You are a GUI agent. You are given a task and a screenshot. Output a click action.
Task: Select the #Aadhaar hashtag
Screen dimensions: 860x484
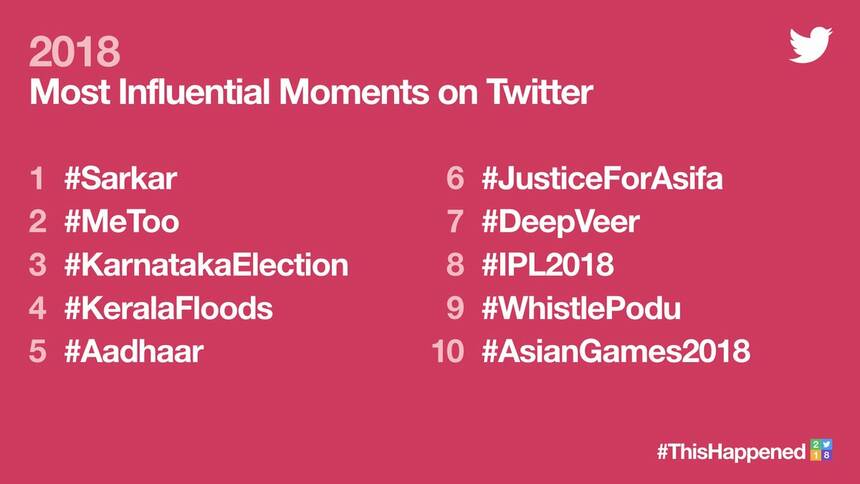(135, 351)
